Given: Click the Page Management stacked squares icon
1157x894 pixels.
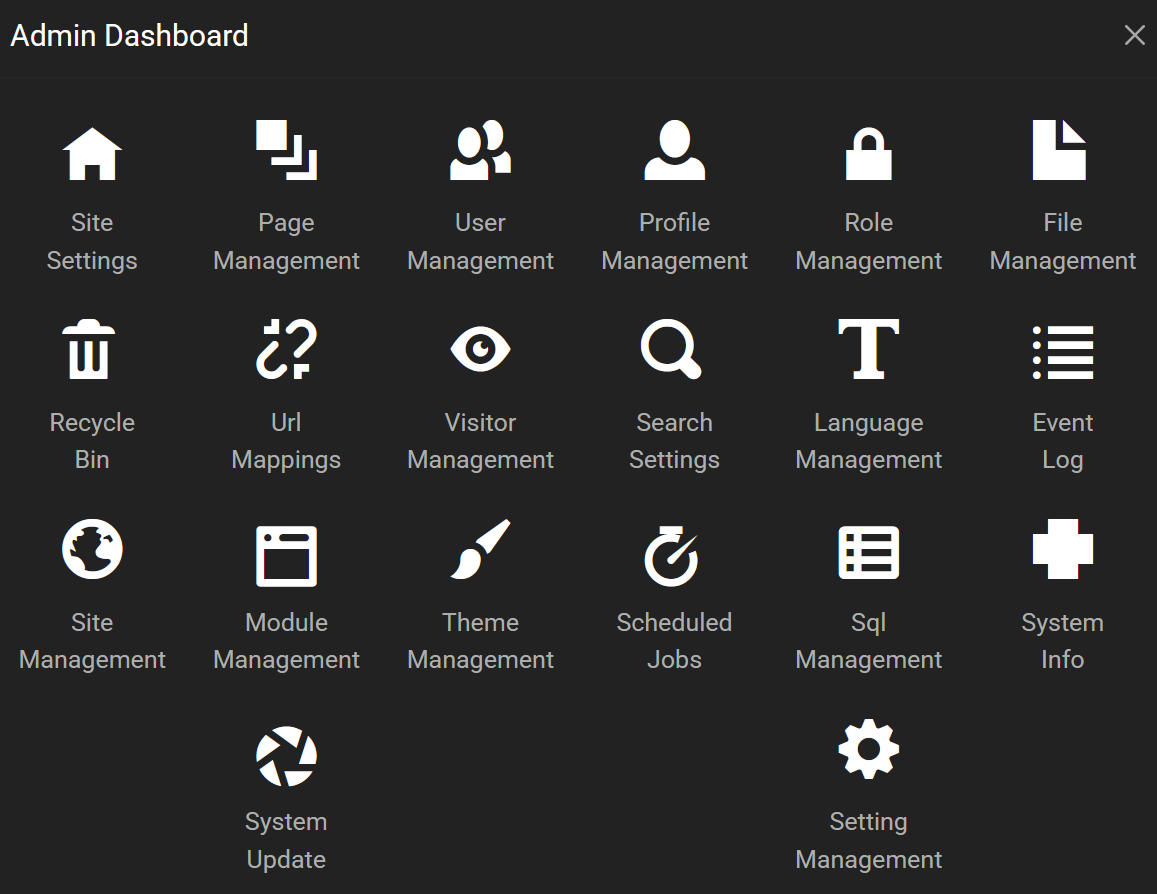Looking at the screenshot, I should [x=286, y=151].
